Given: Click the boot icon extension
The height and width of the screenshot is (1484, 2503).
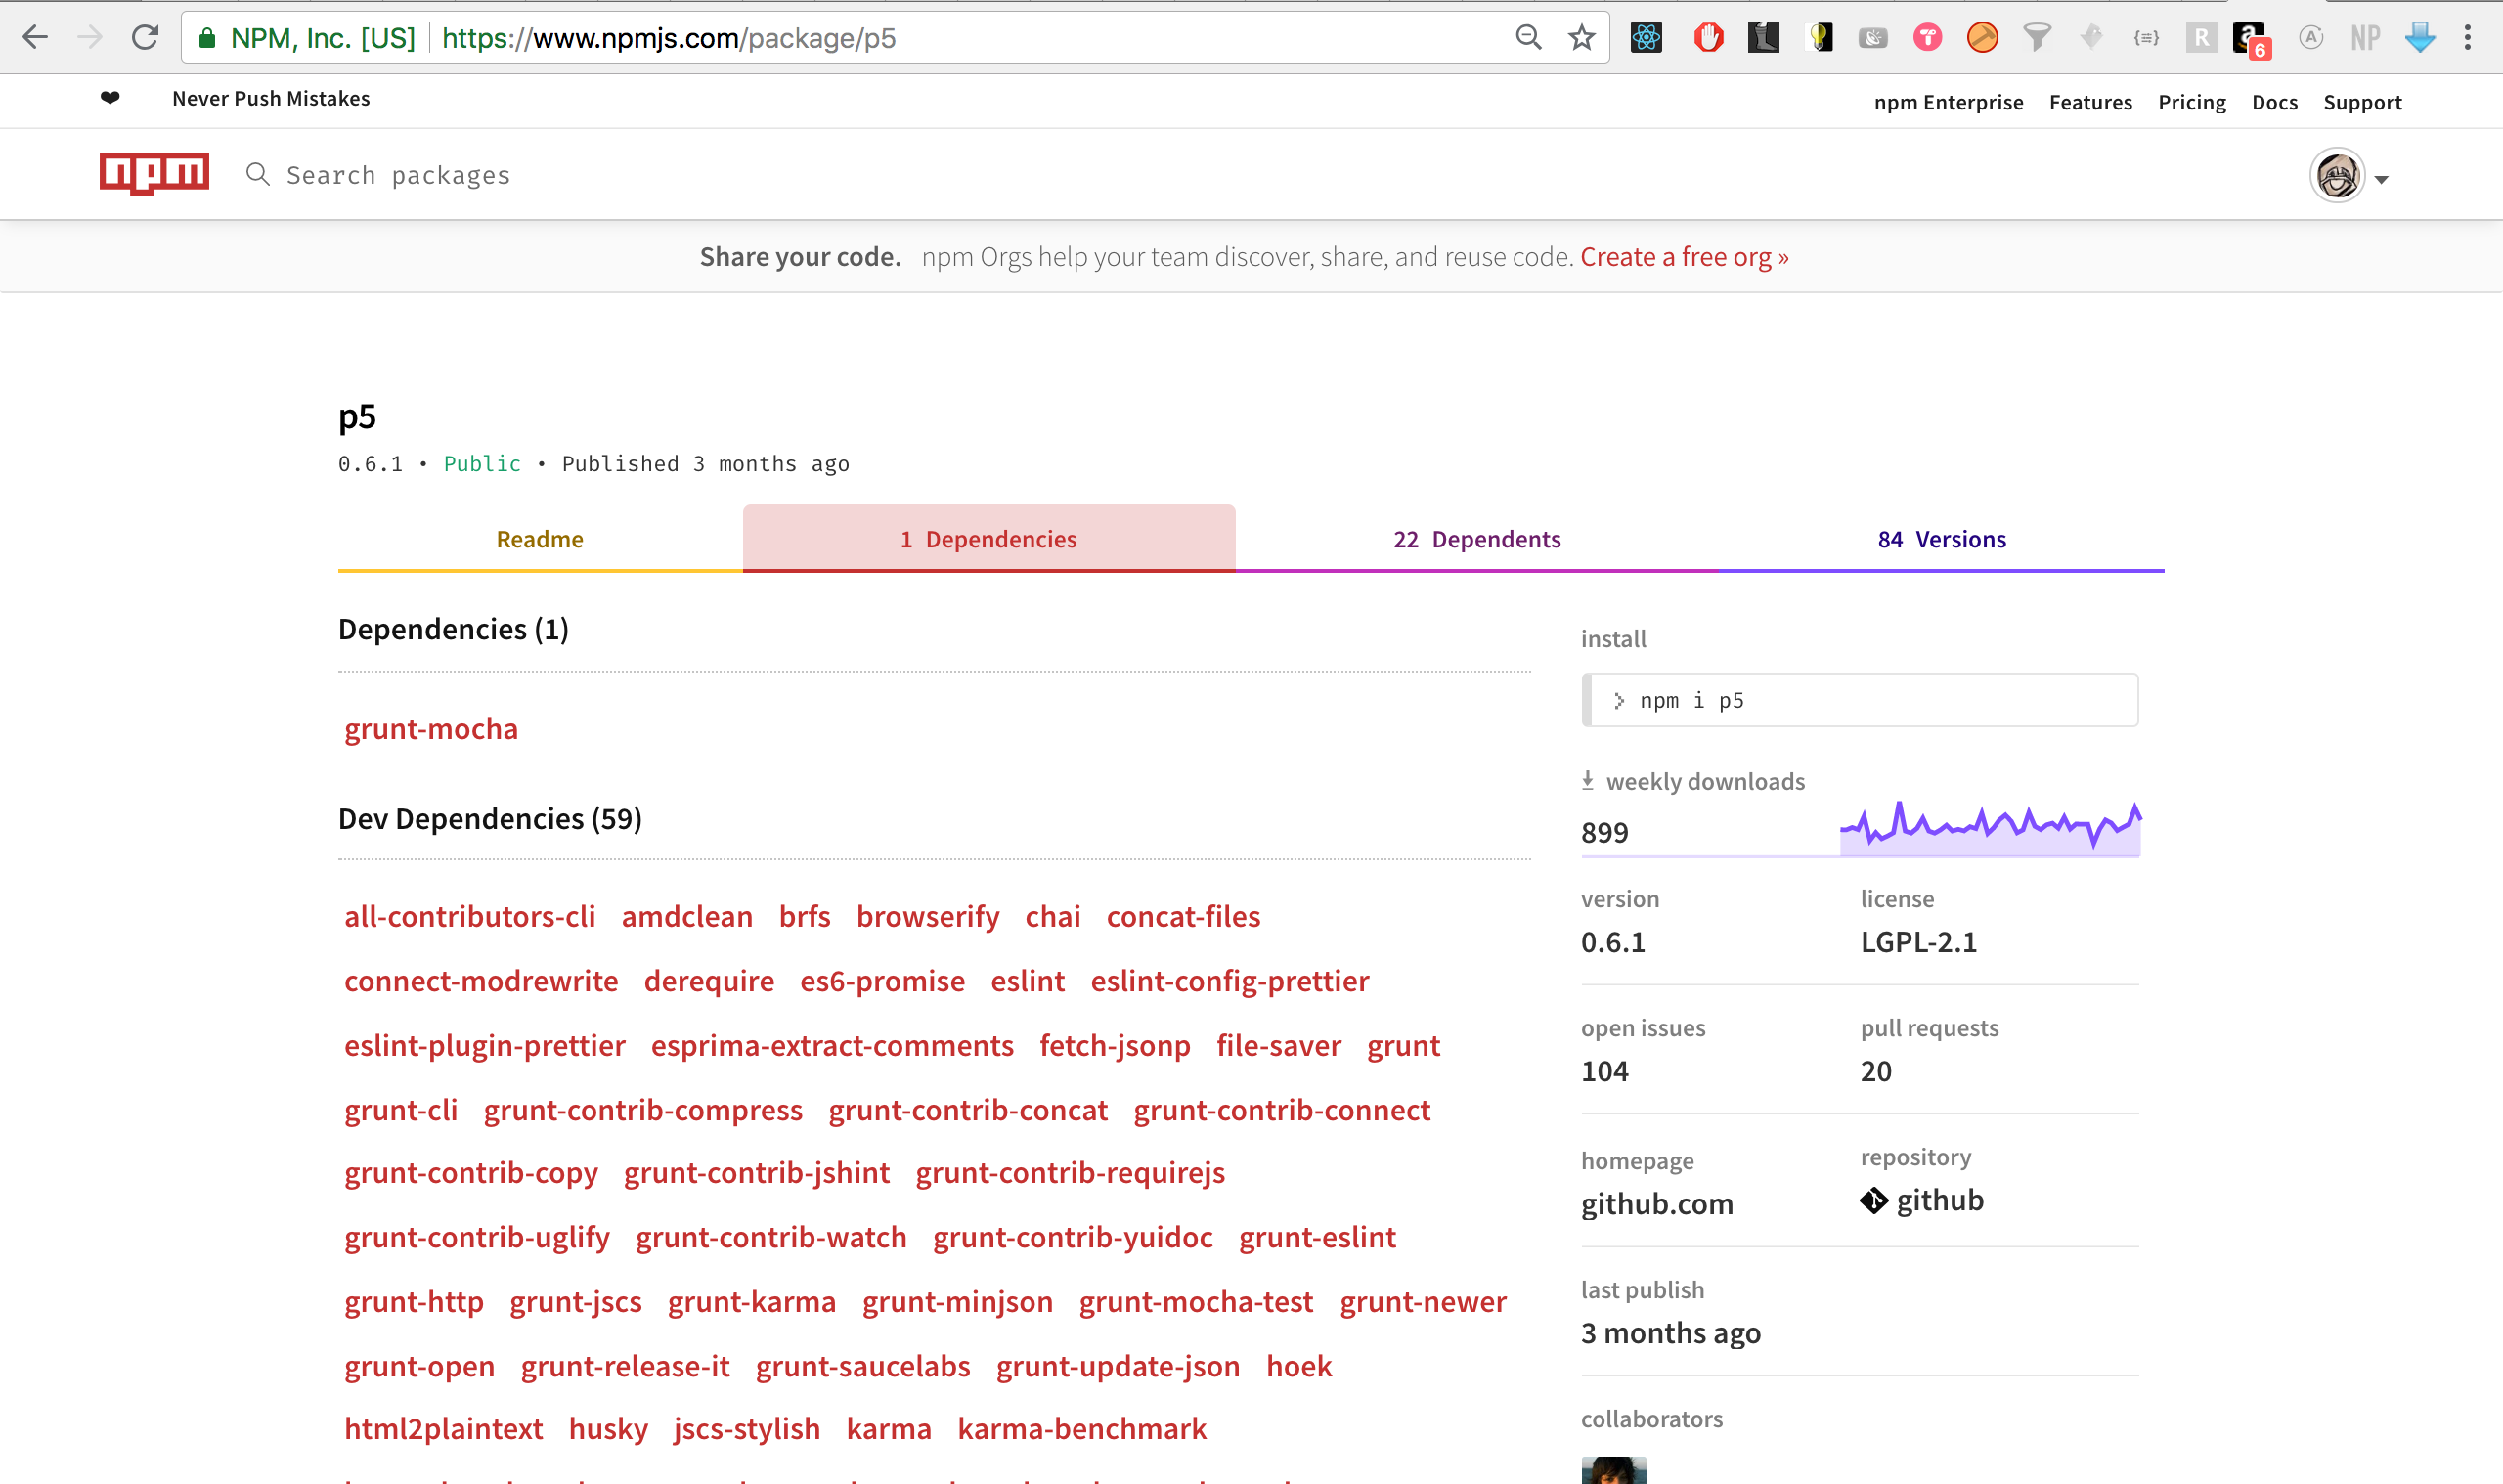Looking at the screenshot, I should pyautogui.click(x=1763, y=38).
